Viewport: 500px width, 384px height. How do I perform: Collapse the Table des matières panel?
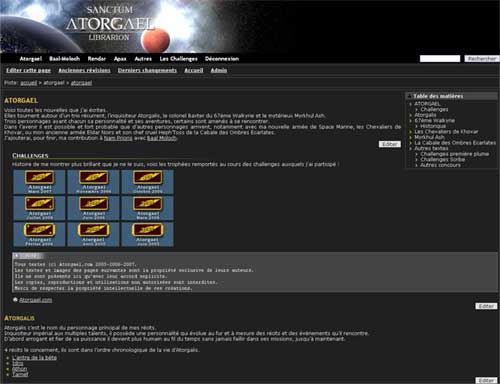(410, 96)
